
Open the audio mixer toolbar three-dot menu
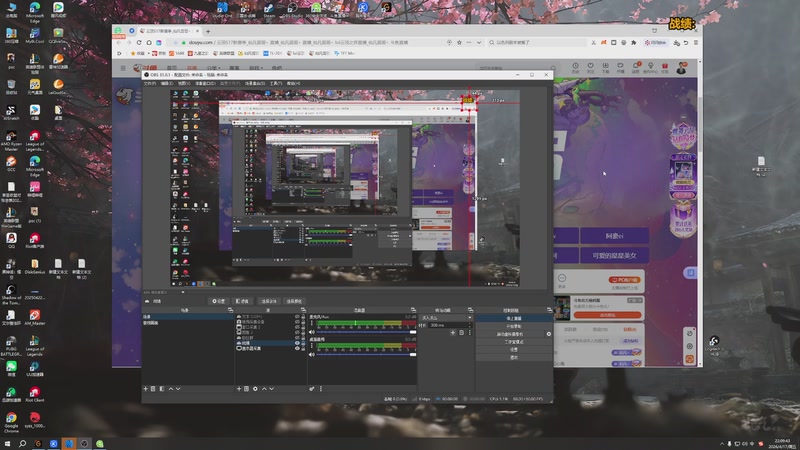coord(321,389)
